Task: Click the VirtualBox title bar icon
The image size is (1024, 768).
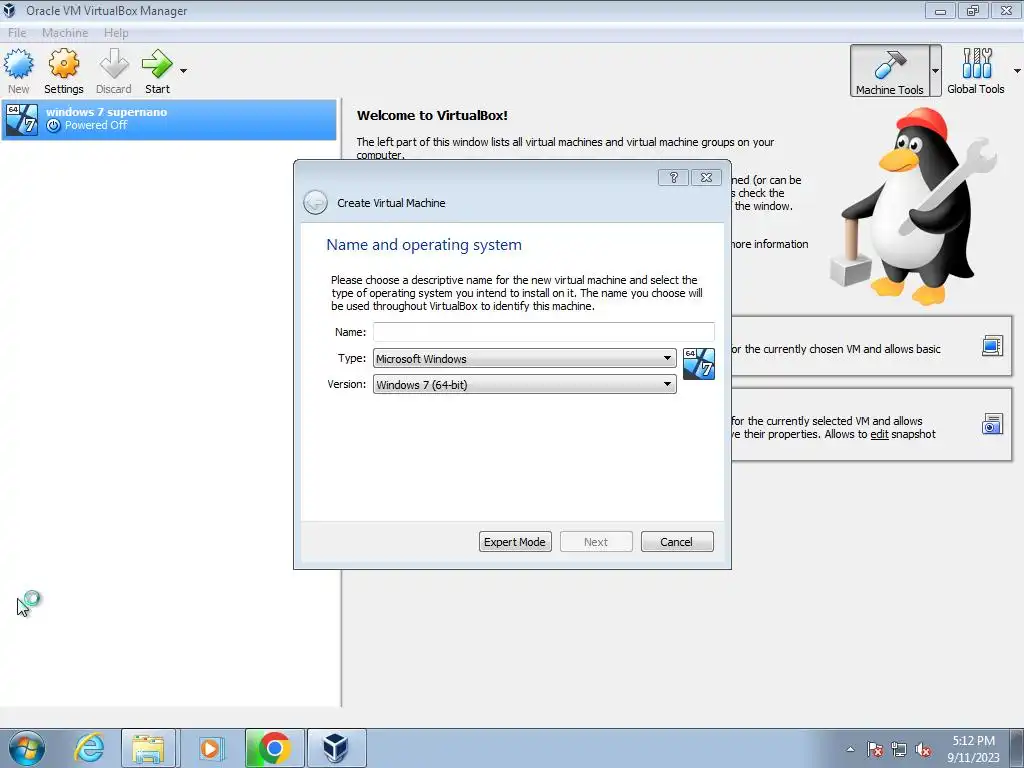Action: point(9,10)
